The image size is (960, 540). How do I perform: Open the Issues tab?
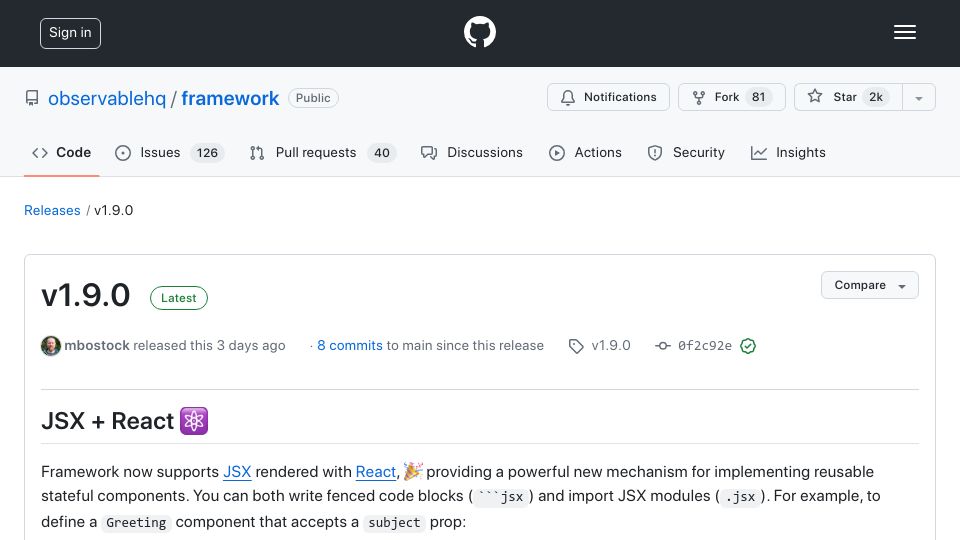(169, 152)
